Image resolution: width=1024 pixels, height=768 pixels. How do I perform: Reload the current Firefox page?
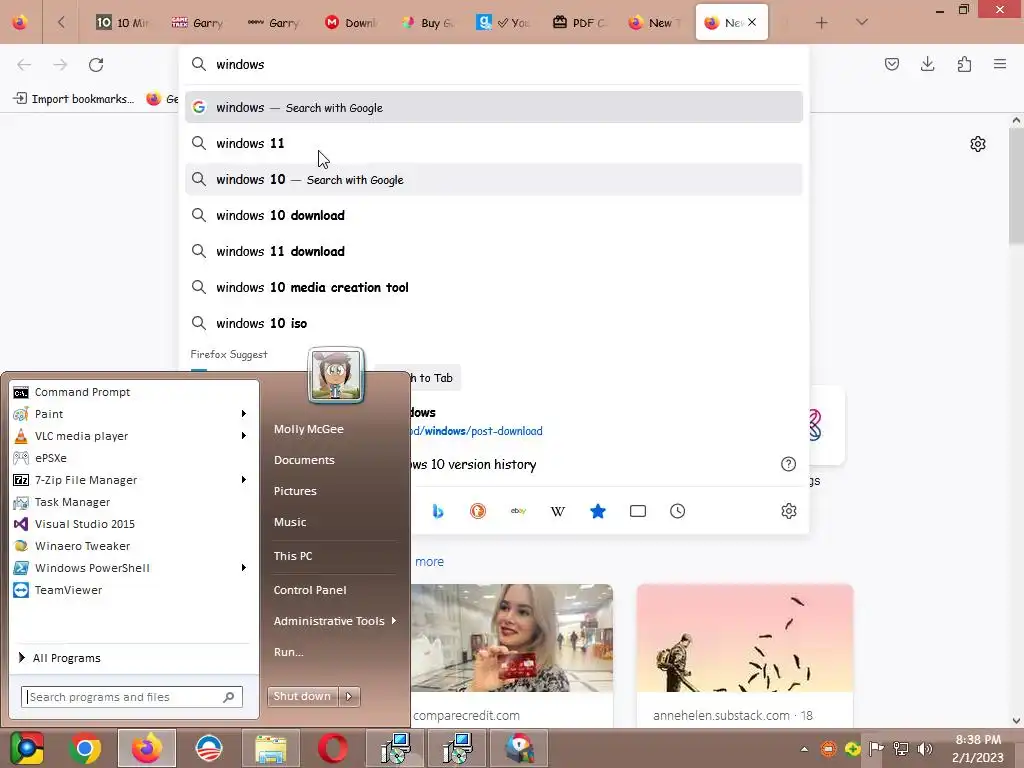(x=96, y=65)
